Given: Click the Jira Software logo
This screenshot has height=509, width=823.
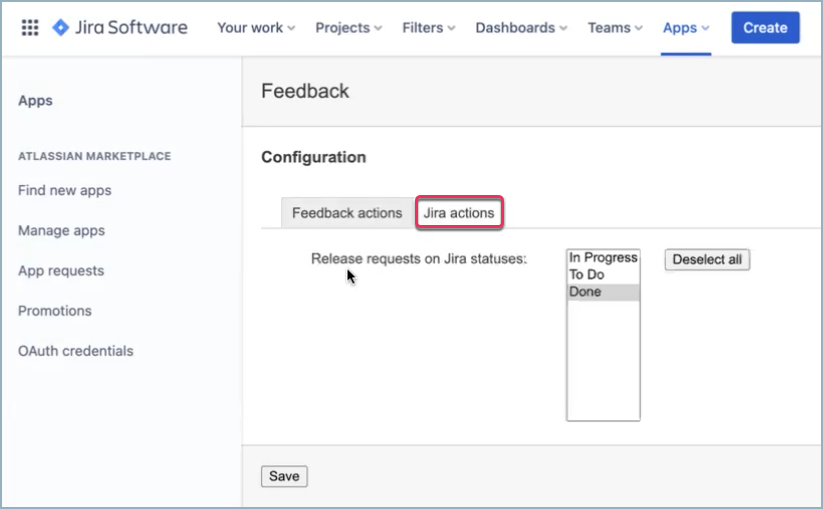Looking at the screenshot, I should (x=120, y=27).
